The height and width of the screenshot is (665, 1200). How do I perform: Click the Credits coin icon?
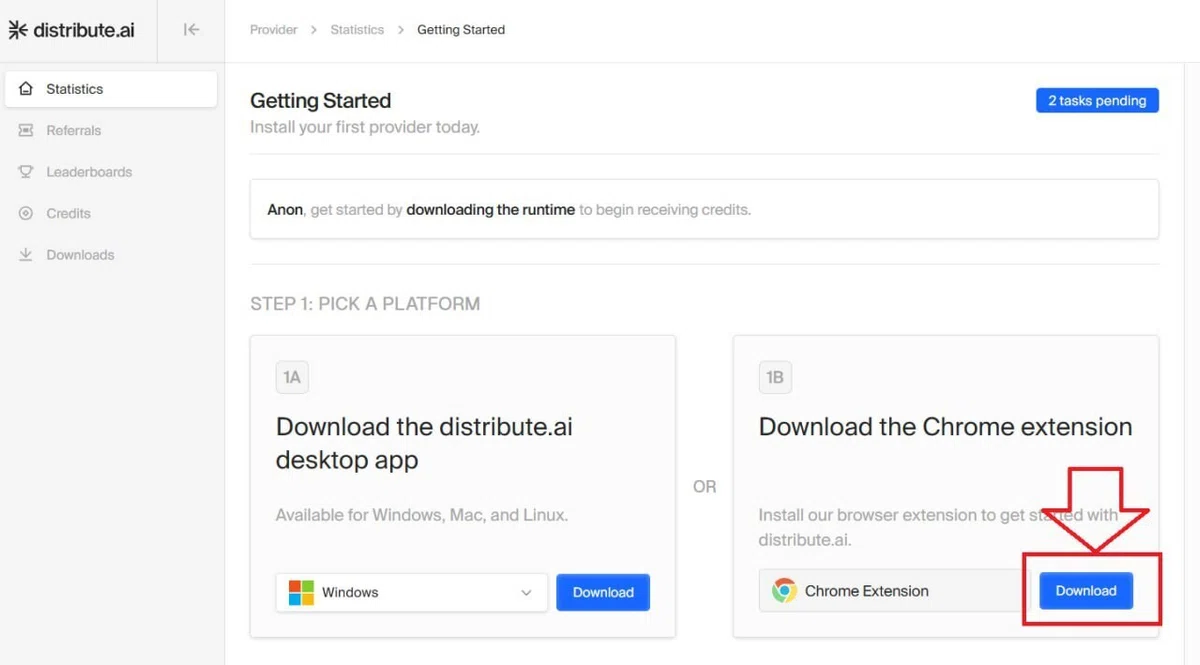tap(26, 213)
